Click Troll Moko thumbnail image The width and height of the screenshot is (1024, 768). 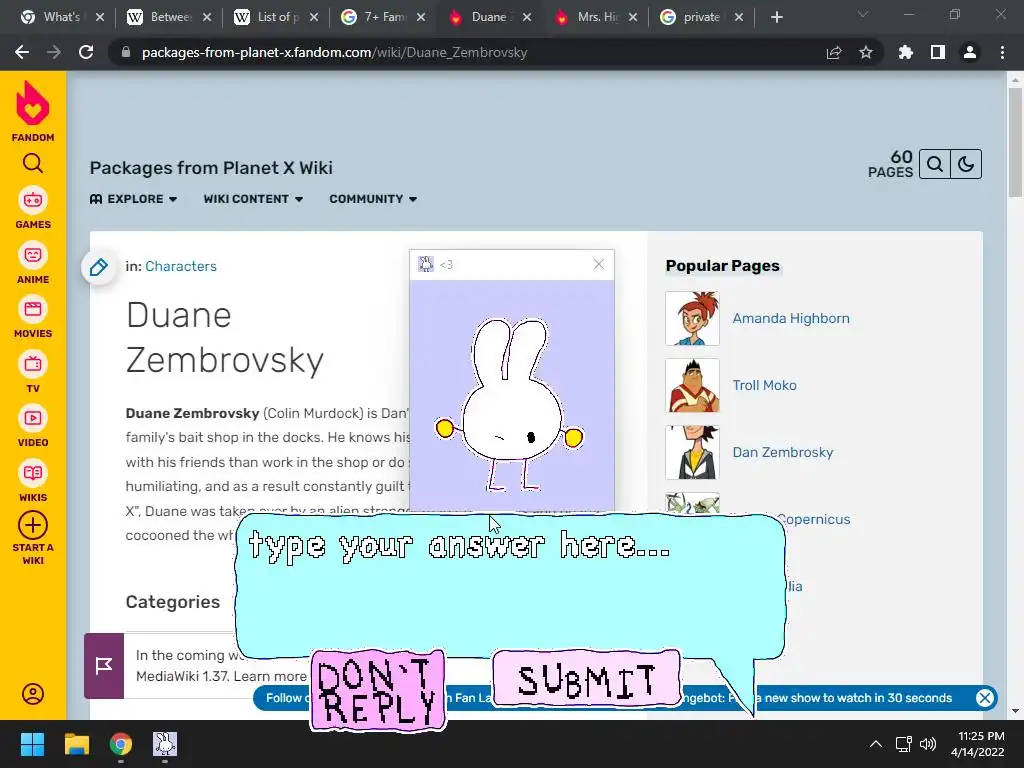692,385
